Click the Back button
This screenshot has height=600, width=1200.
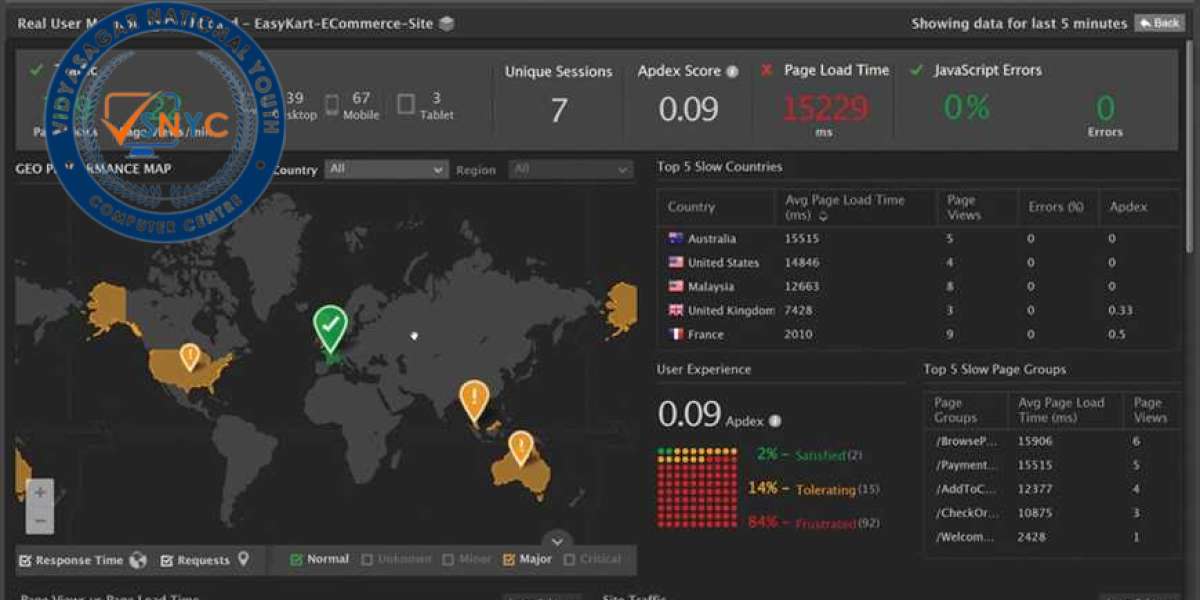click(1159, 23)
